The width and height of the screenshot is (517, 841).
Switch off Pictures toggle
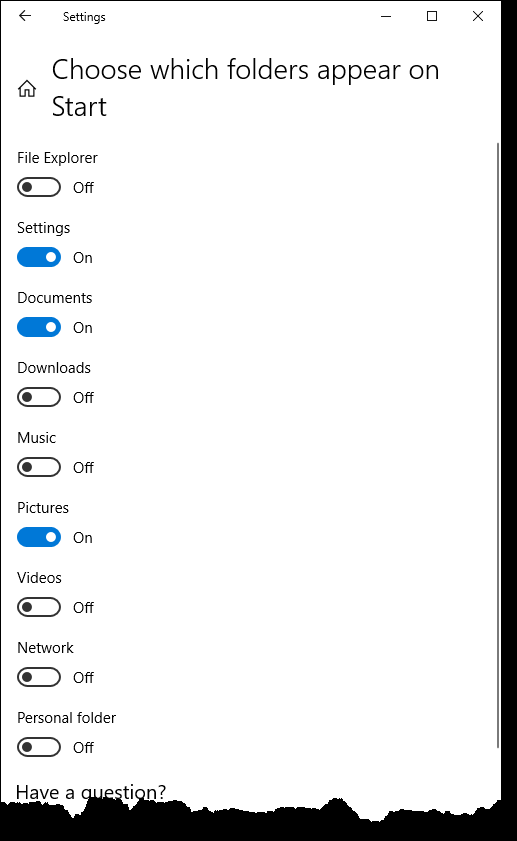(39, 537)
